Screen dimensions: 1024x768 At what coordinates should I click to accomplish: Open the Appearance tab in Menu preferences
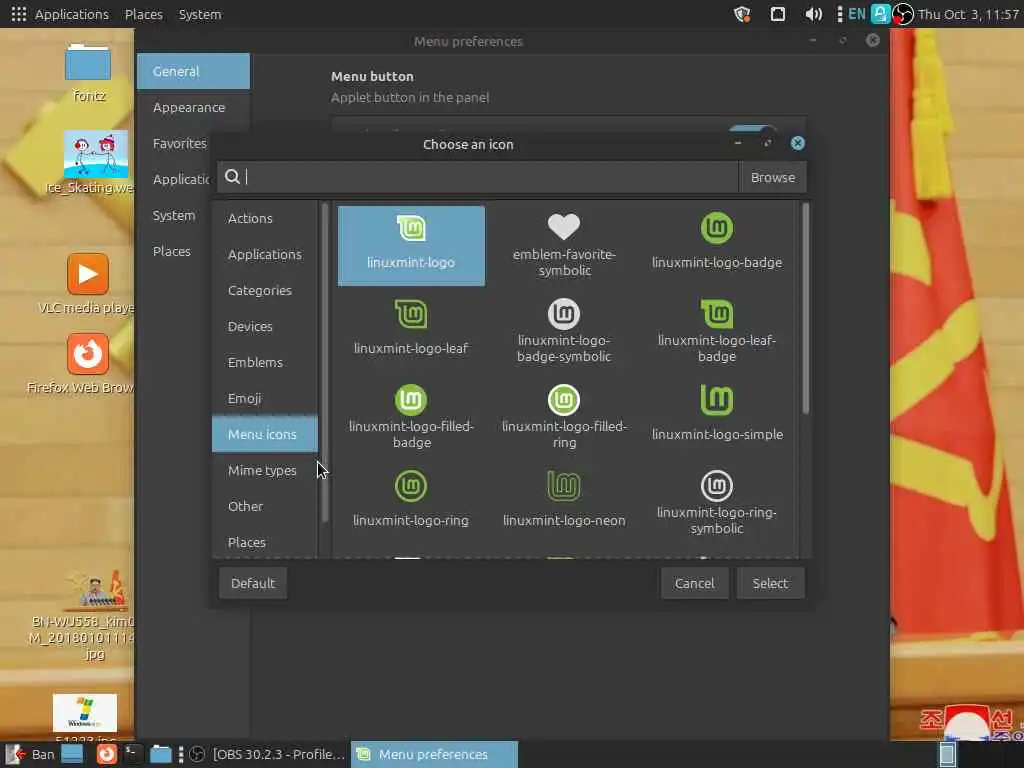pyautogui.click(x=193, y=107)
